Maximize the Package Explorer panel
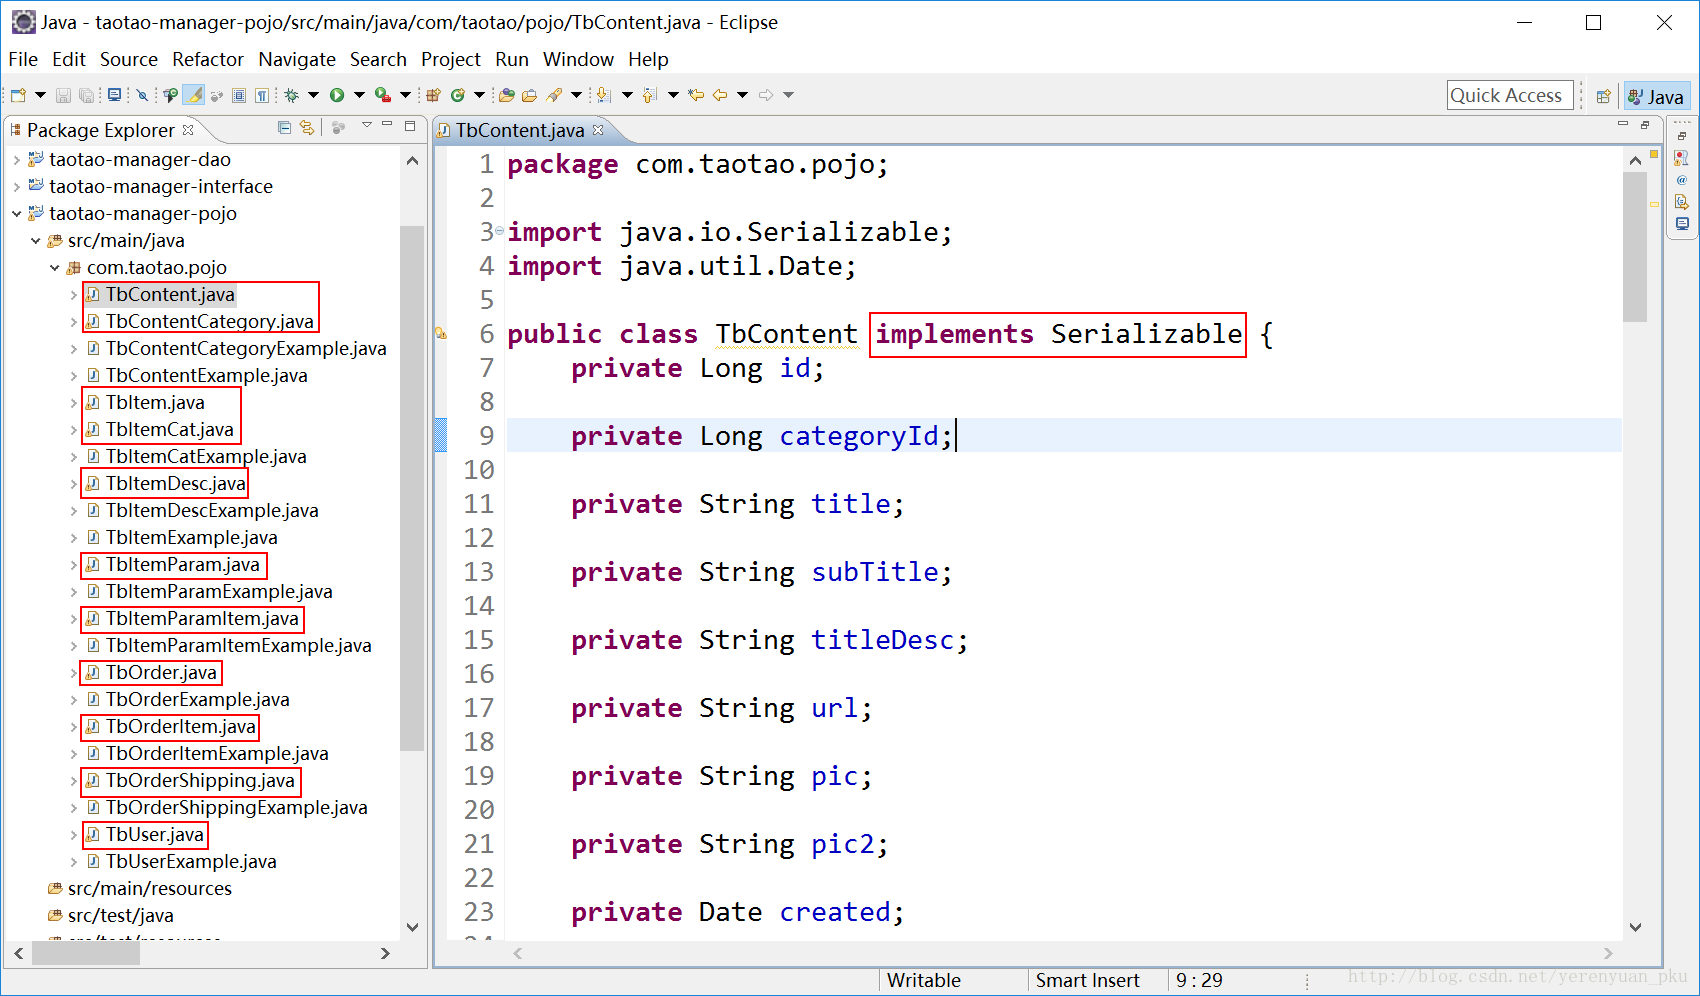The width and height of the screenshot is (1700, 996). pyautogui.click(x=410, y=125)
